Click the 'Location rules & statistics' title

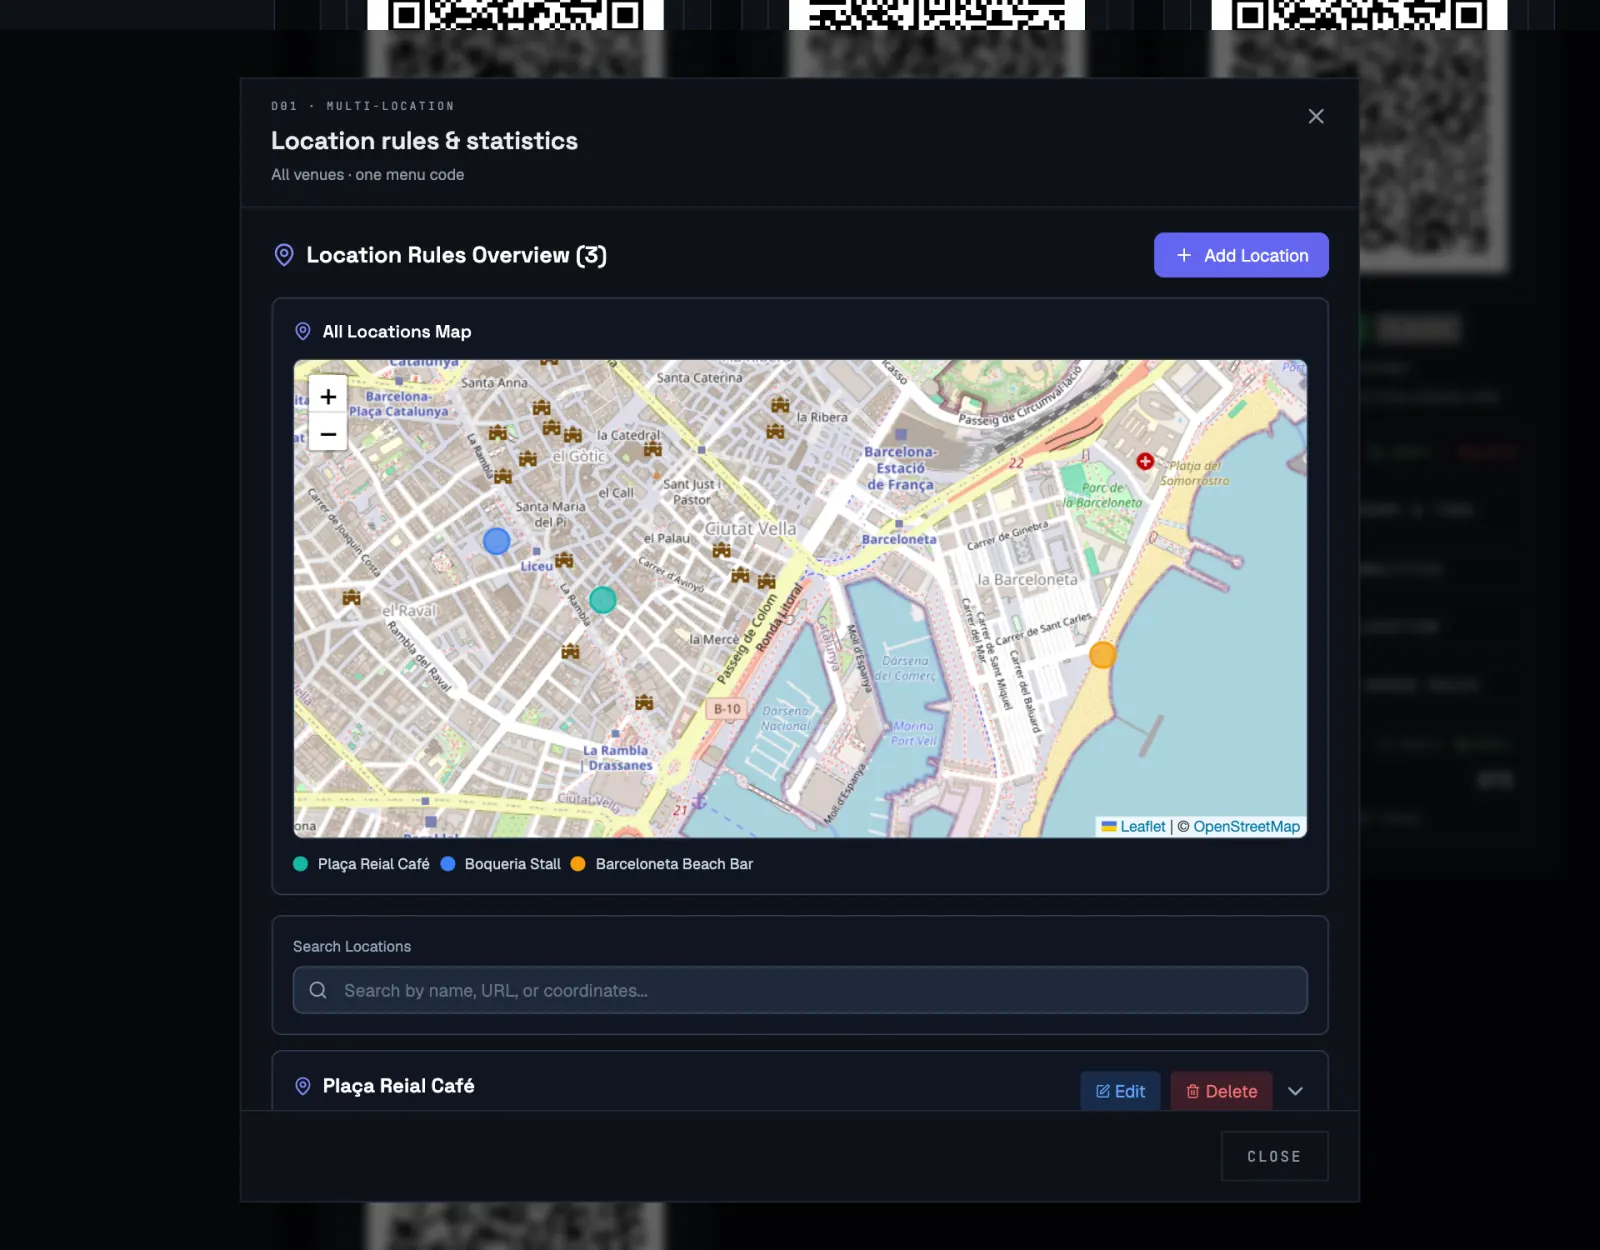(x=424, y=141)
